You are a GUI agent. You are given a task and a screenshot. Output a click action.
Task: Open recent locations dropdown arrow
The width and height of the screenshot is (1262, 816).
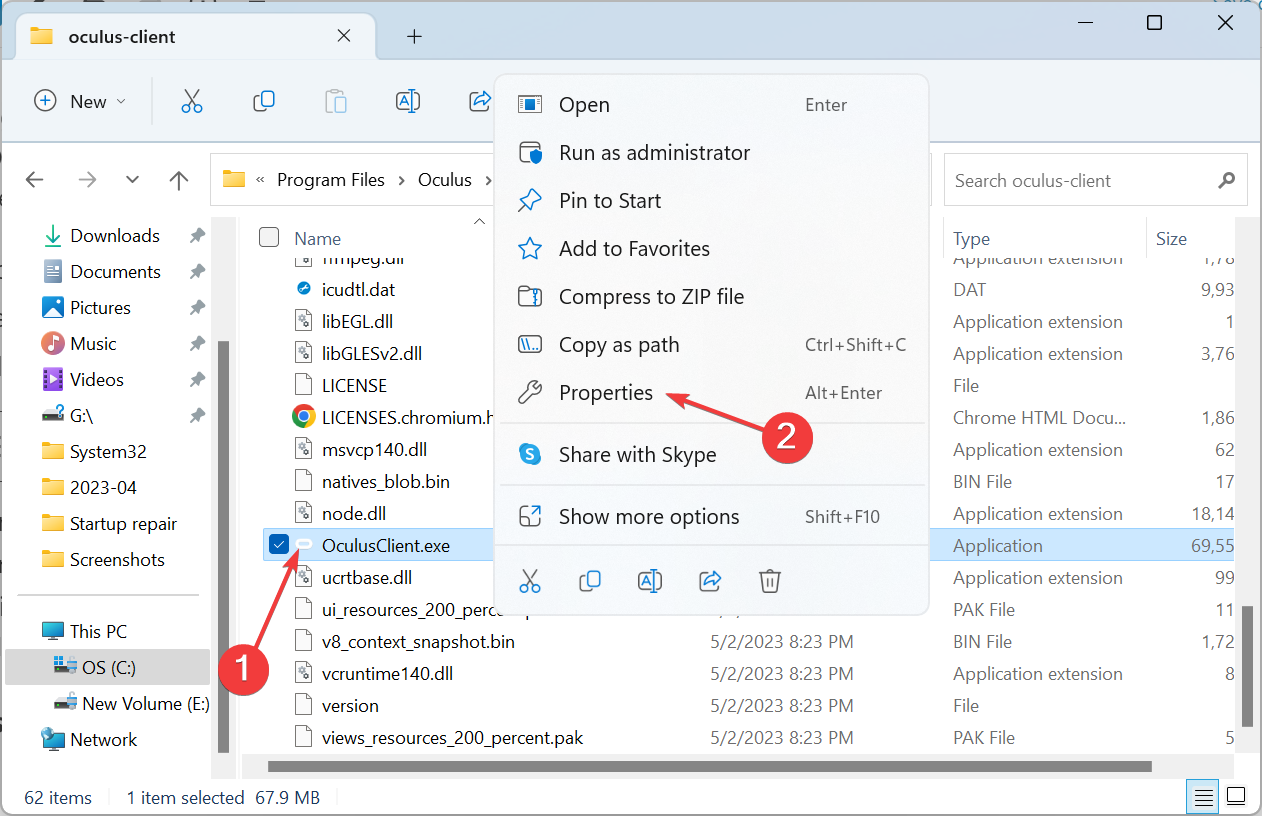click(133, 180)
